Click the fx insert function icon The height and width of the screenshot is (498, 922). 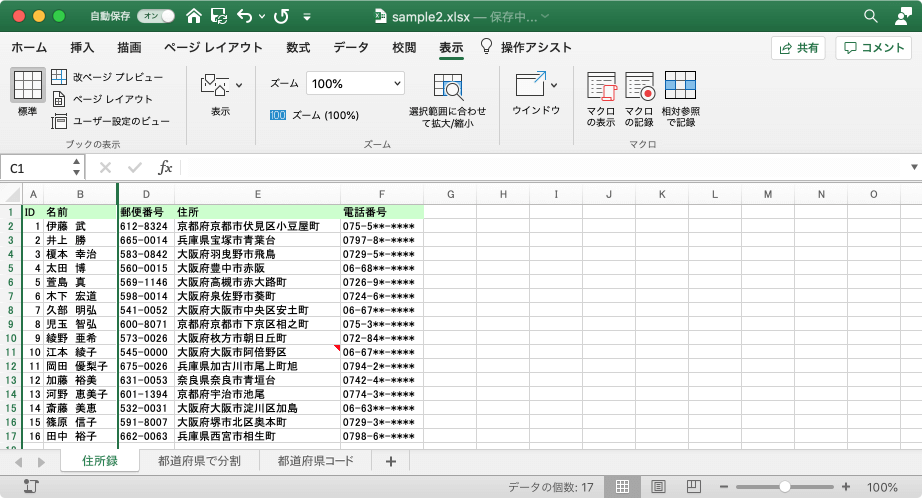[165, 168]
